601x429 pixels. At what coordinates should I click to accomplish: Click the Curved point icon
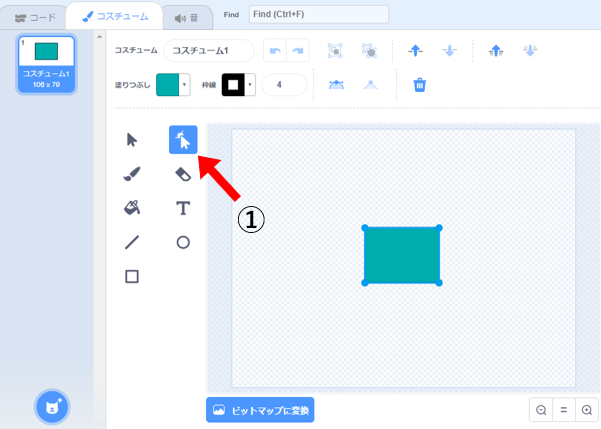pyautogui.click(x=336, y=85)
